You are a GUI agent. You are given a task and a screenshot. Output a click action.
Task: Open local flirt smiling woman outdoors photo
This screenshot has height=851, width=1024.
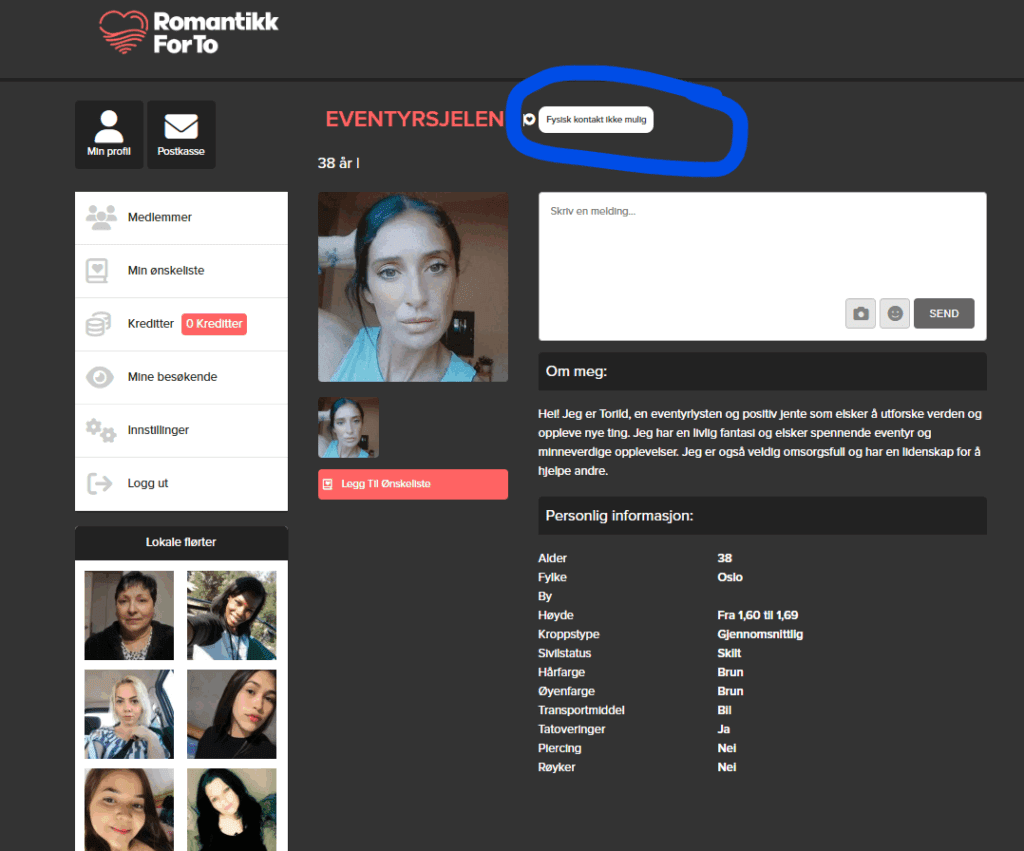[x=232, y=615]
